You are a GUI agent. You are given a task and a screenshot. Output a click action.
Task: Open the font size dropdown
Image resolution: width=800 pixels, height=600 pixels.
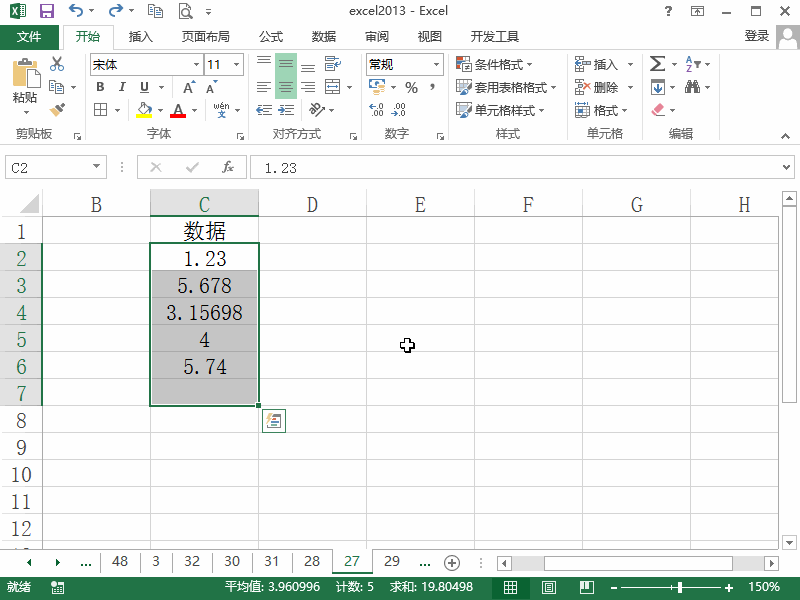[237, 63]
